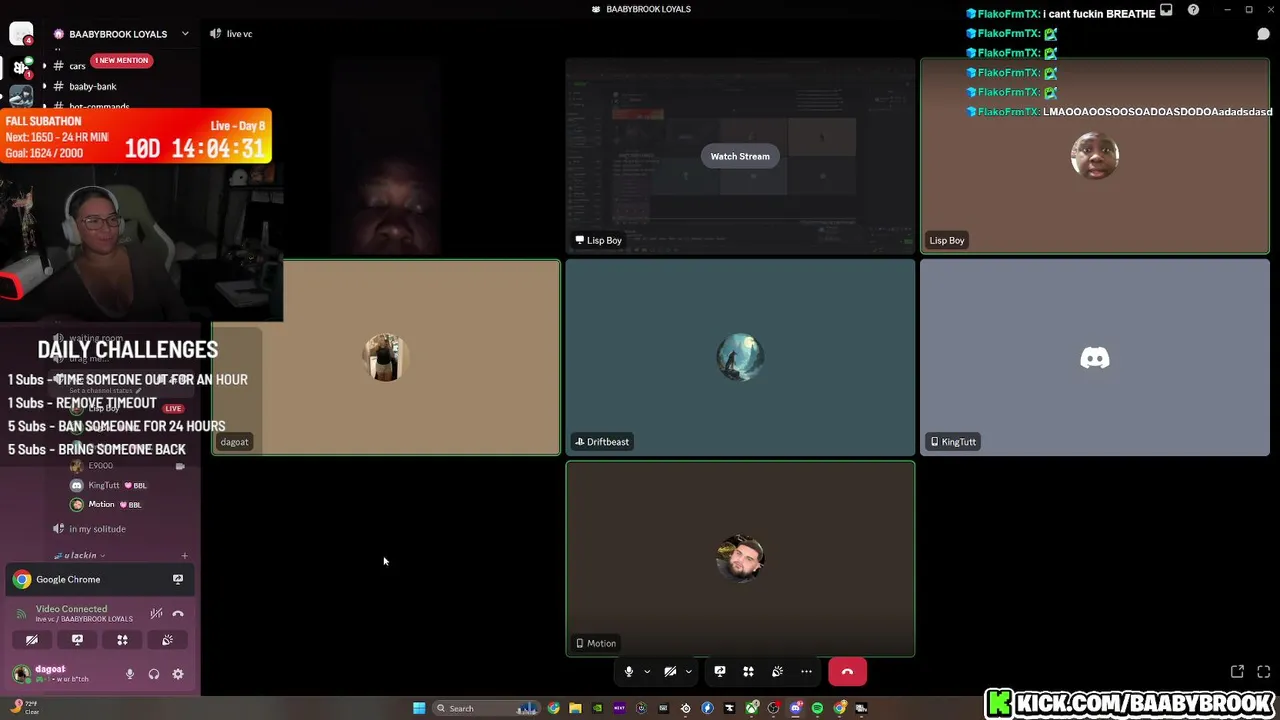This screenshot has width=1280, height=720.
Task: Open top server icon with 4 badge
Action: click(x=21, y=34)
